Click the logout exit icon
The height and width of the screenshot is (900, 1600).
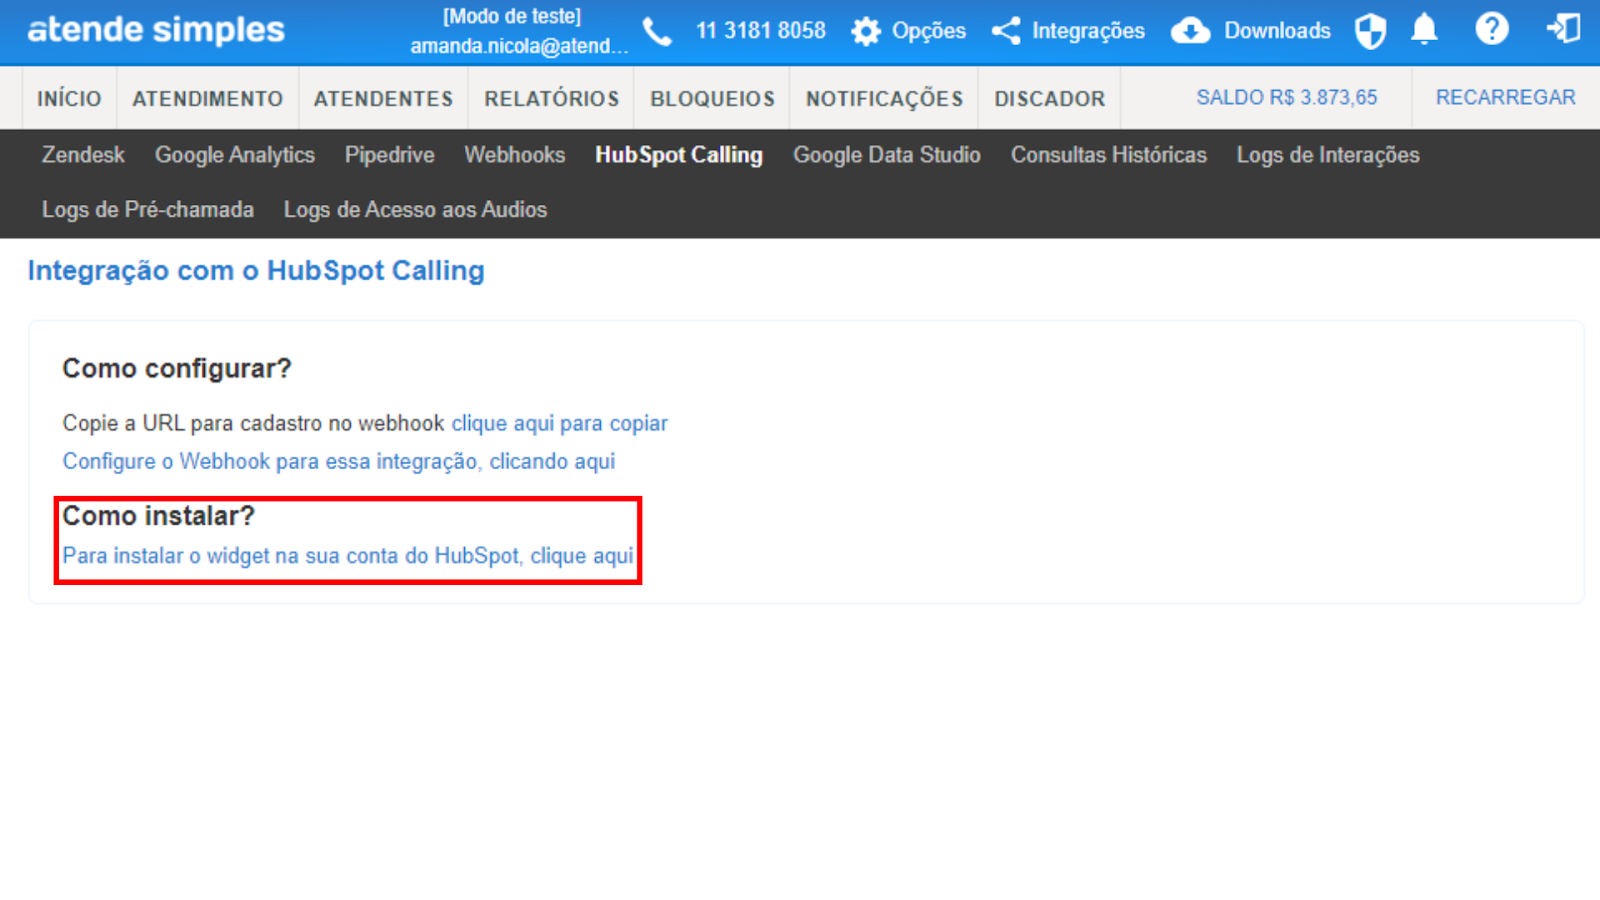click(x=1563, y=29)
